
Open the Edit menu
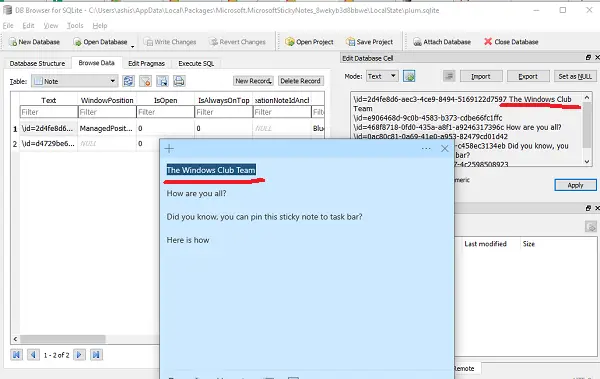pos(28,26)
